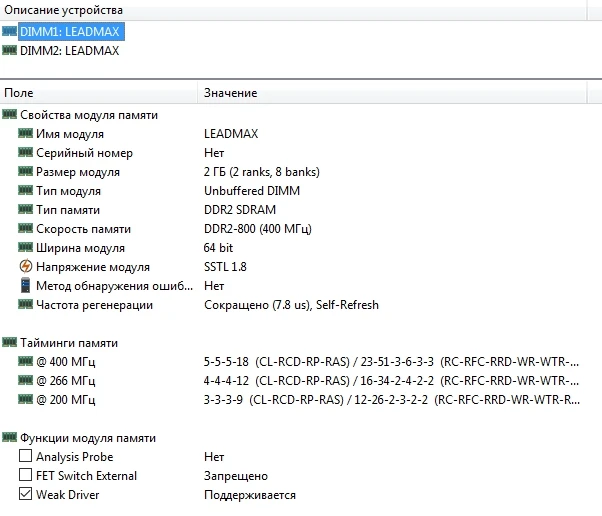Click the icon next to Тип памяти
Image resolution: width=602 pixels, height=516 pixels.
[x=25, y=209]
